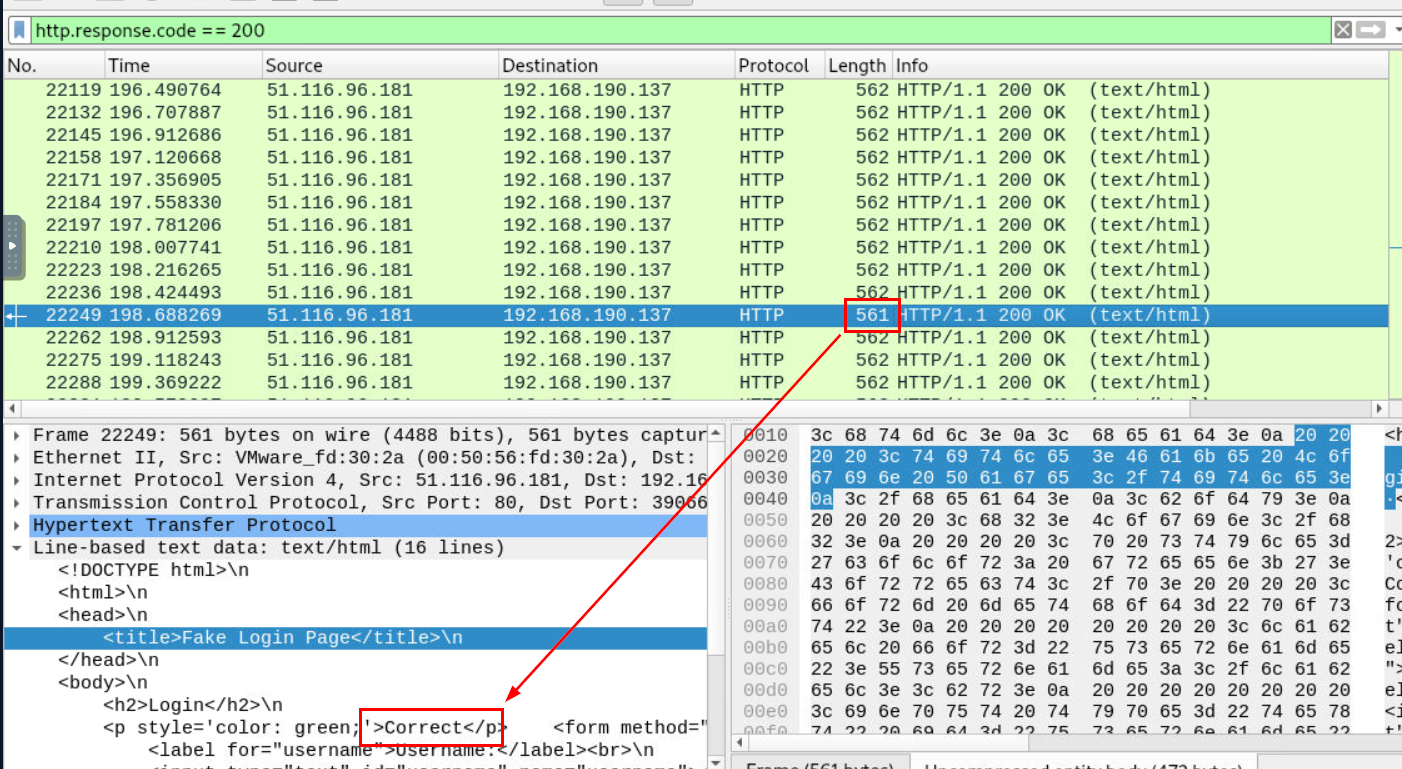Image resolution: width=1402 pixels, height=769 pixels.
Task: Expand Transmission Control Protocol section
Action: click(17, 503)
